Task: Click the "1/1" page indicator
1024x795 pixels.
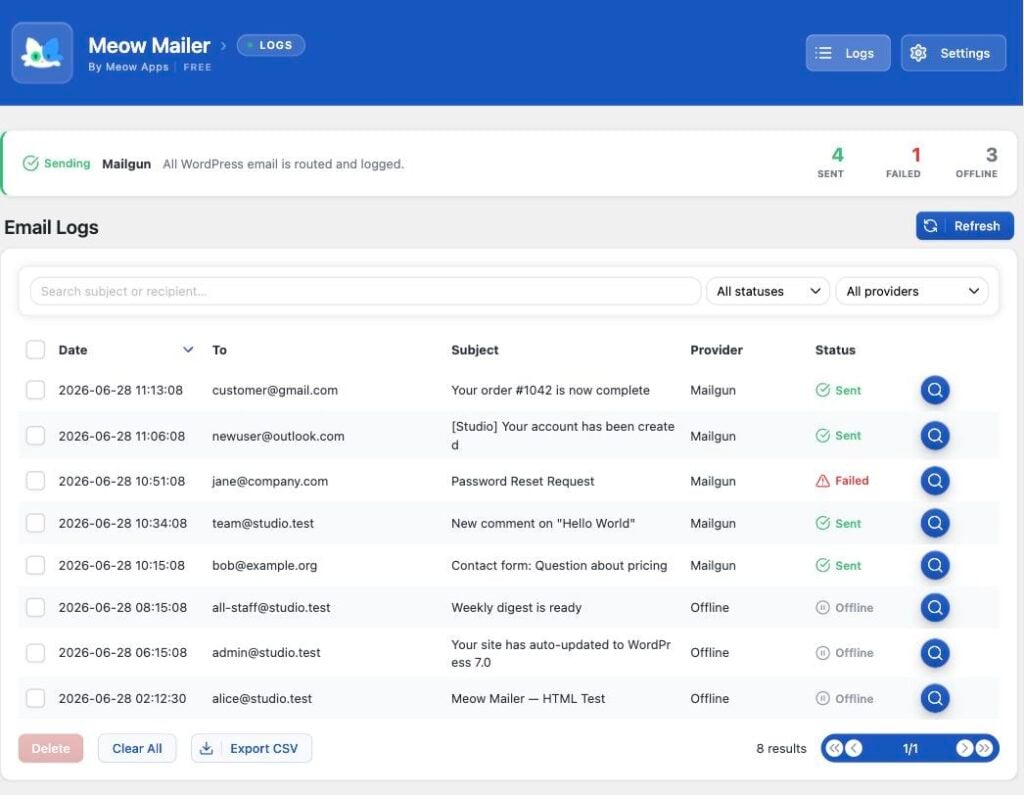Action: point(910,748)
